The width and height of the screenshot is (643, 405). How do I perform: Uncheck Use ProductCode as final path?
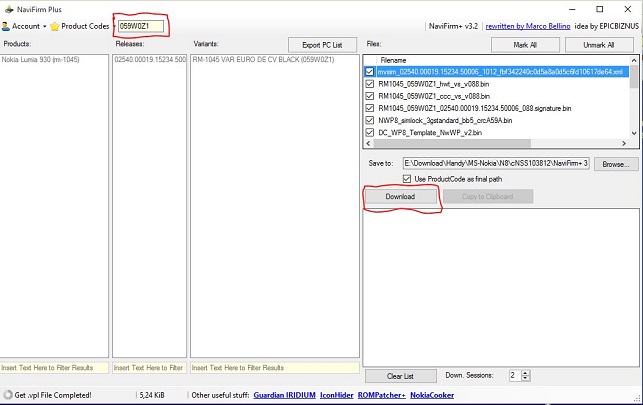[x=407, y=178]
